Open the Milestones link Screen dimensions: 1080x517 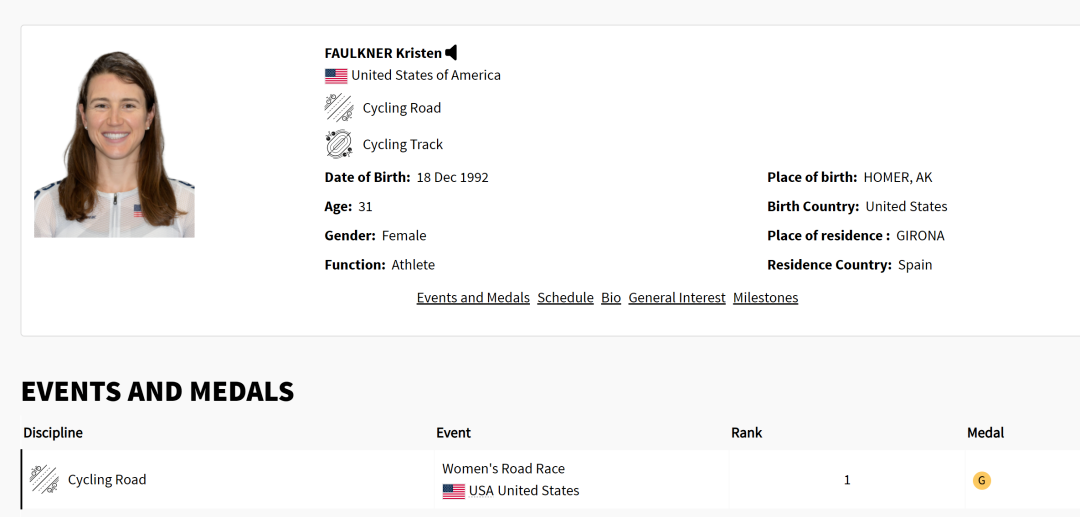[x=765, y=297]
